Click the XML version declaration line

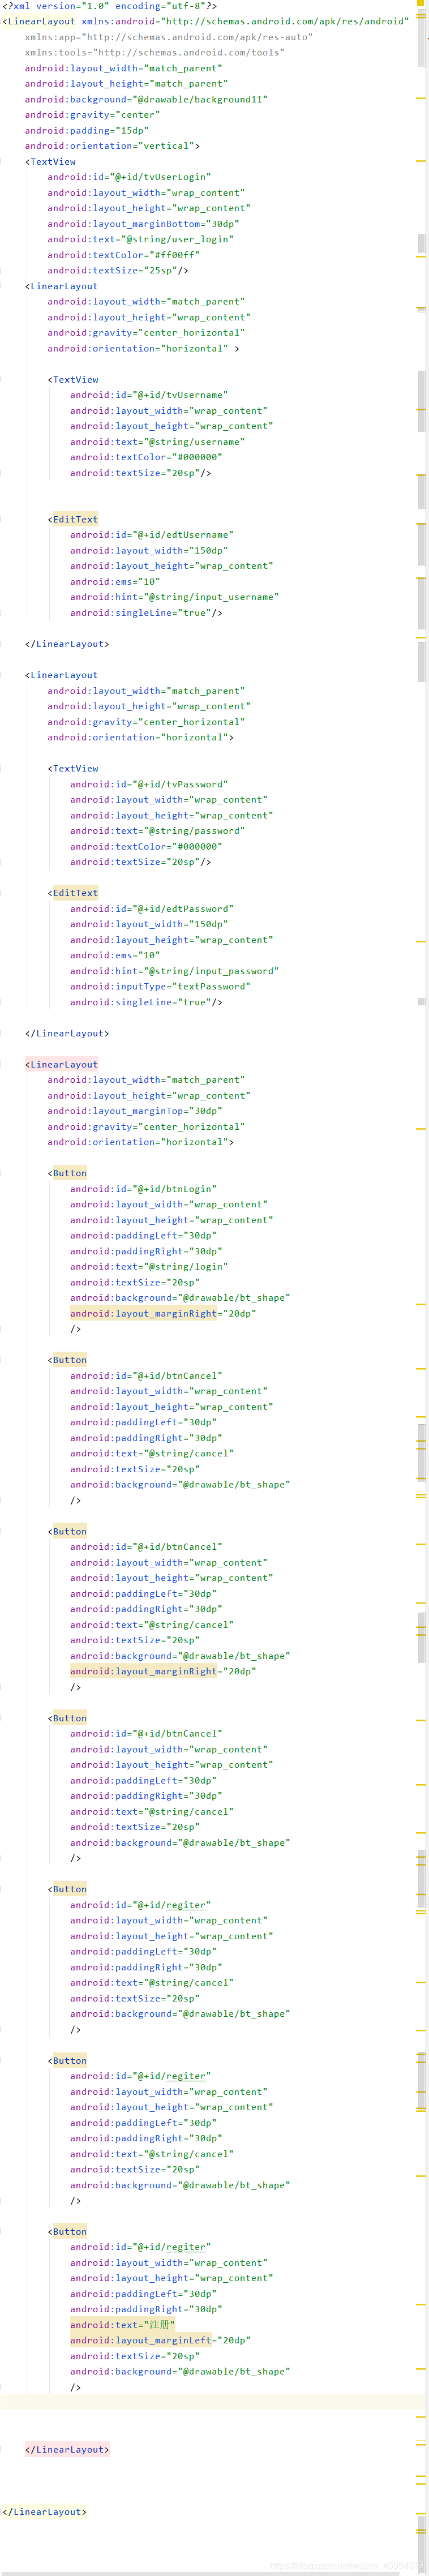110,6
